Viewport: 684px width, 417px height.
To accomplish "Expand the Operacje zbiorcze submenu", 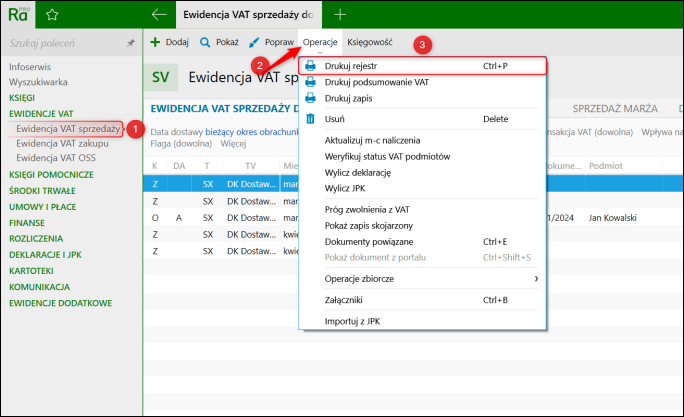I will click(422, 279).
